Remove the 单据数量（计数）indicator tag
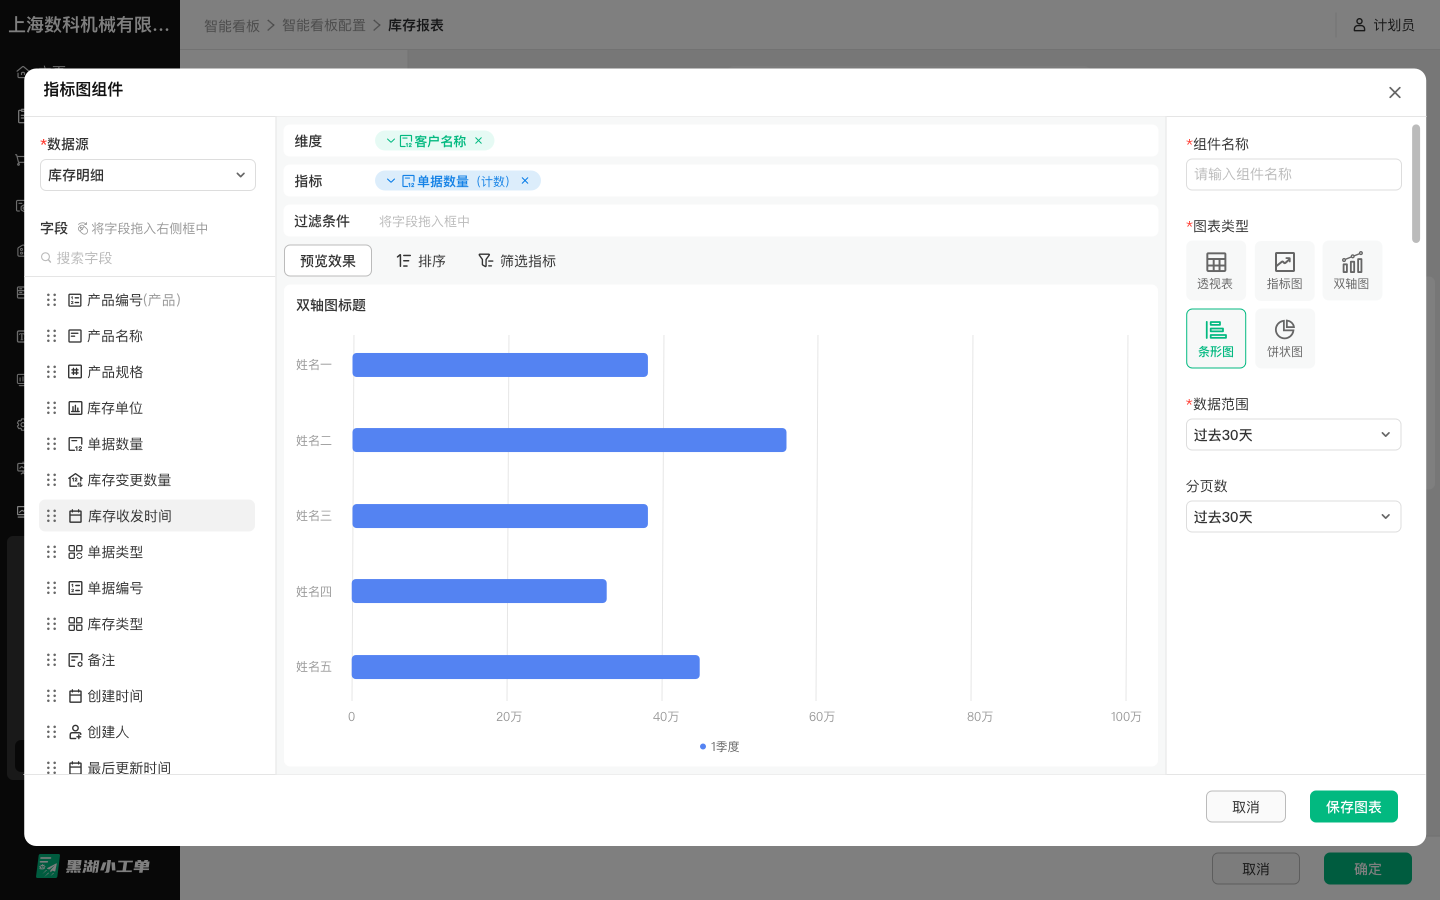Screen dimensions: 1440x900 525,181
